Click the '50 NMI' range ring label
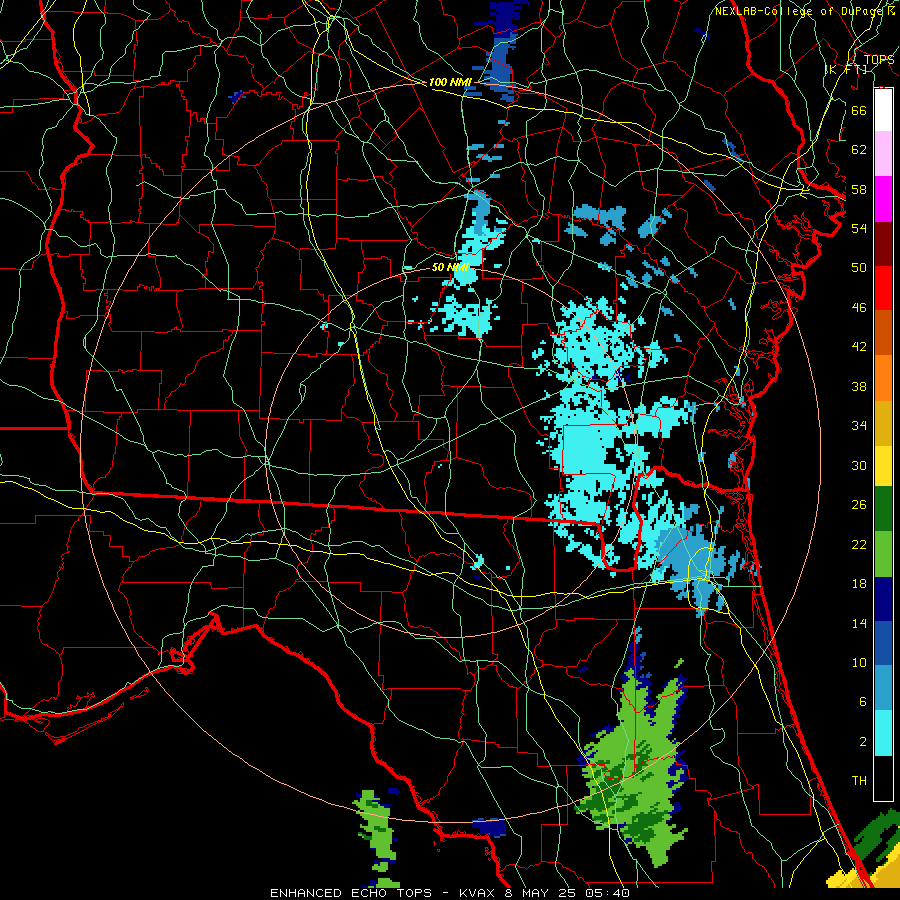 point(450,267)
